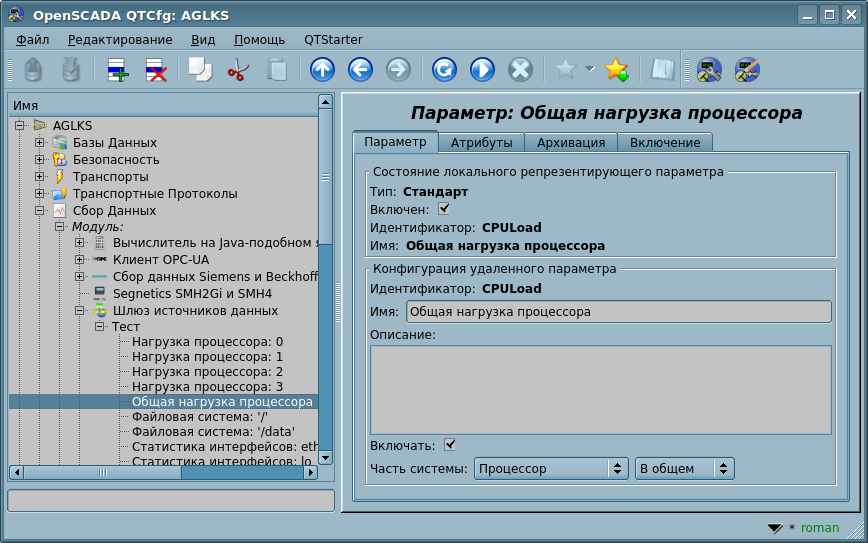This screenshot has width=868, height=543.
Task: Click the Транспорты lightning icon
Action: click(x=60, y=177)
